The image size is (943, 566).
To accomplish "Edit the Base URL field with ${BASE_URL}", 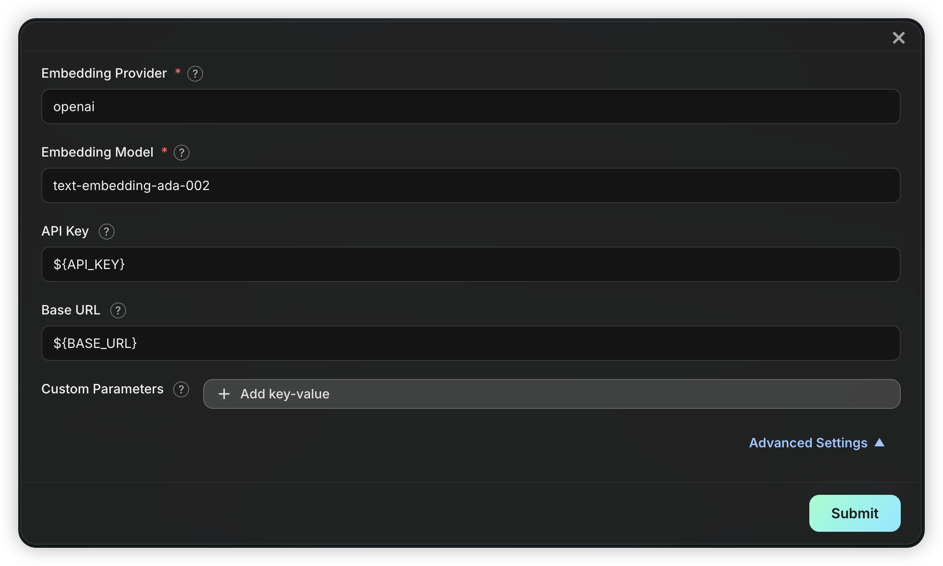I will pyautogui.click(x=470, y=343).
